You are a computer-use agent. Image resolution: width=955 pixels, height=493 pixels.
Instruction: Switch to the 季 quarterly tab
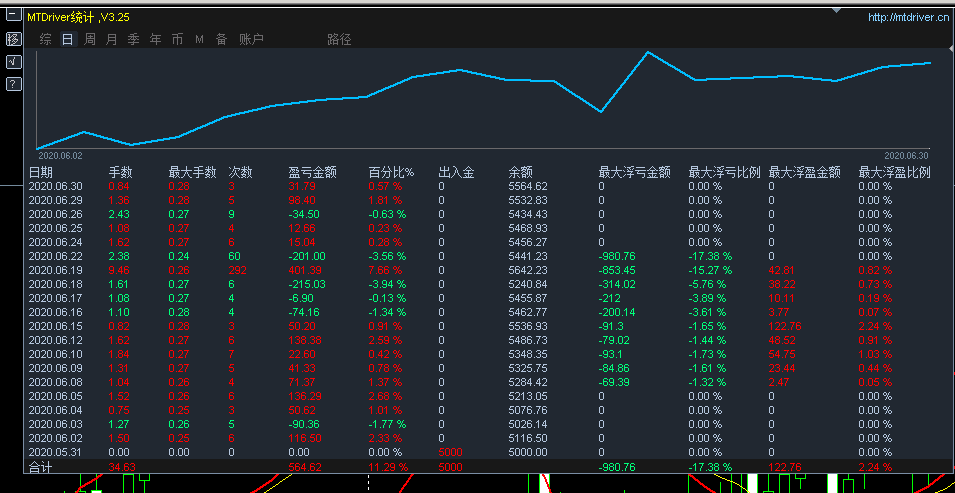click(133, 40)
